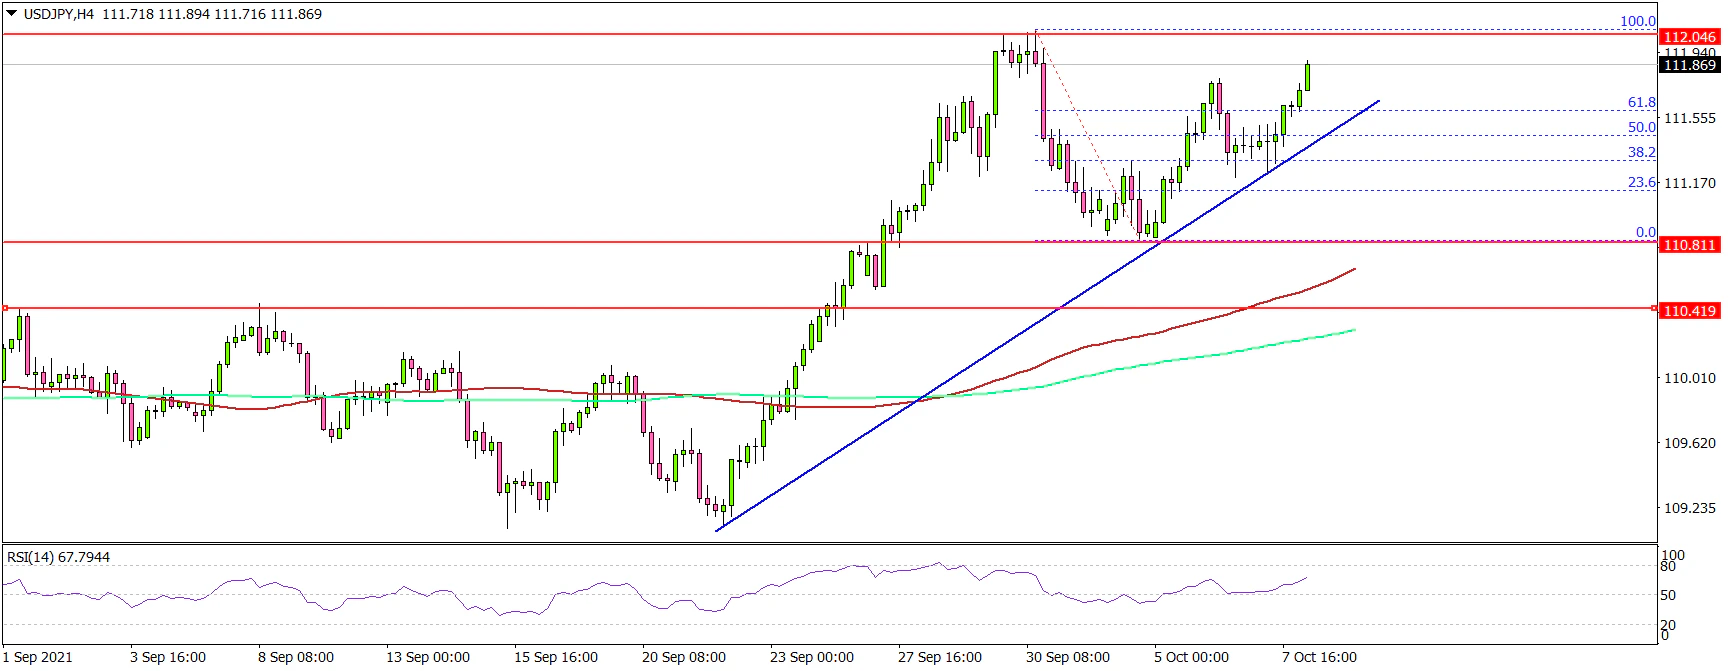Click the 109.235 price axis label

(x=1689, y=508)
